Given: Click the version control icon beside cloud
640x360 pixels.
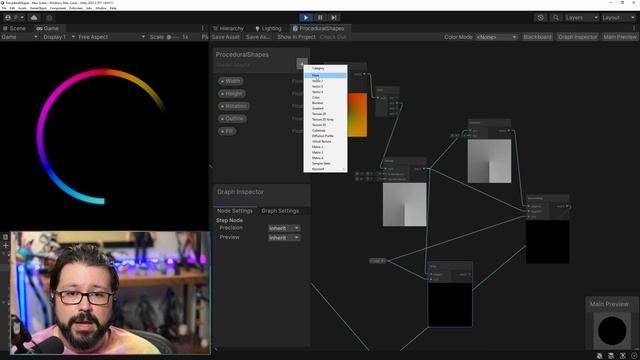Looking at the screenshot, I should 49,18.
